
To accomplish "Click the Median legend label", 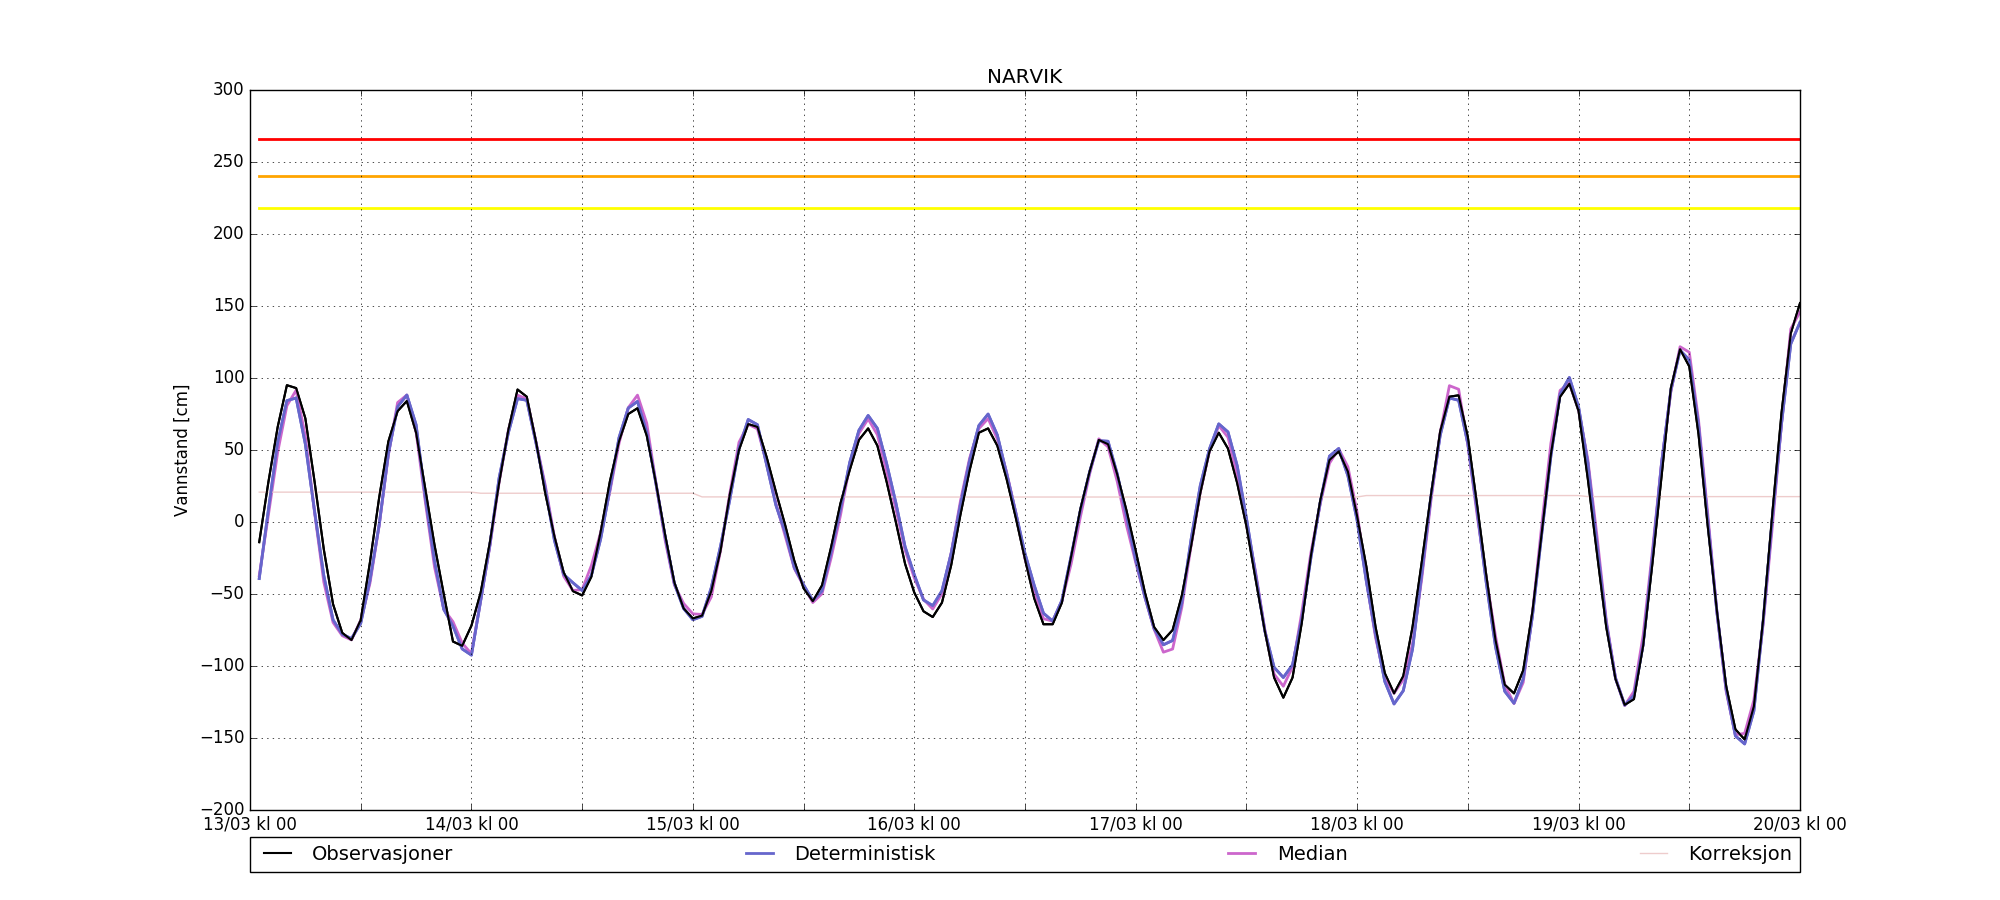I will pos(1312,854).
